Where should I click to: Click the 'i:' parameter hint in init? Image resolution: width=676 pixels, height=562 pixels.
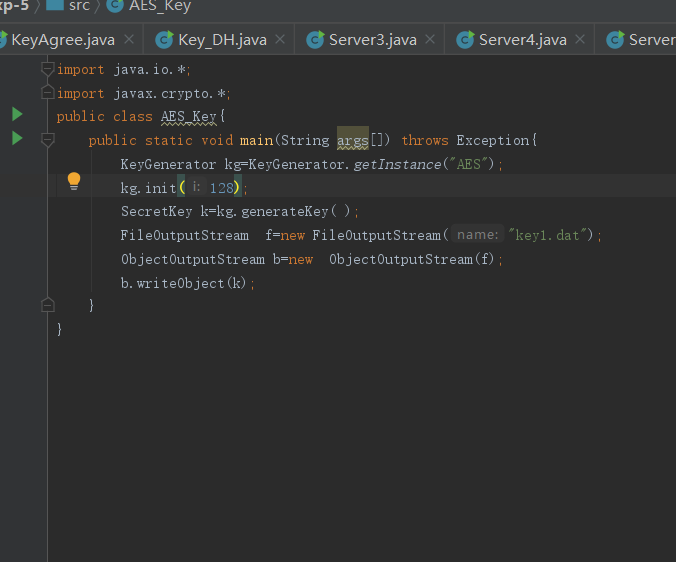(196, 187)
